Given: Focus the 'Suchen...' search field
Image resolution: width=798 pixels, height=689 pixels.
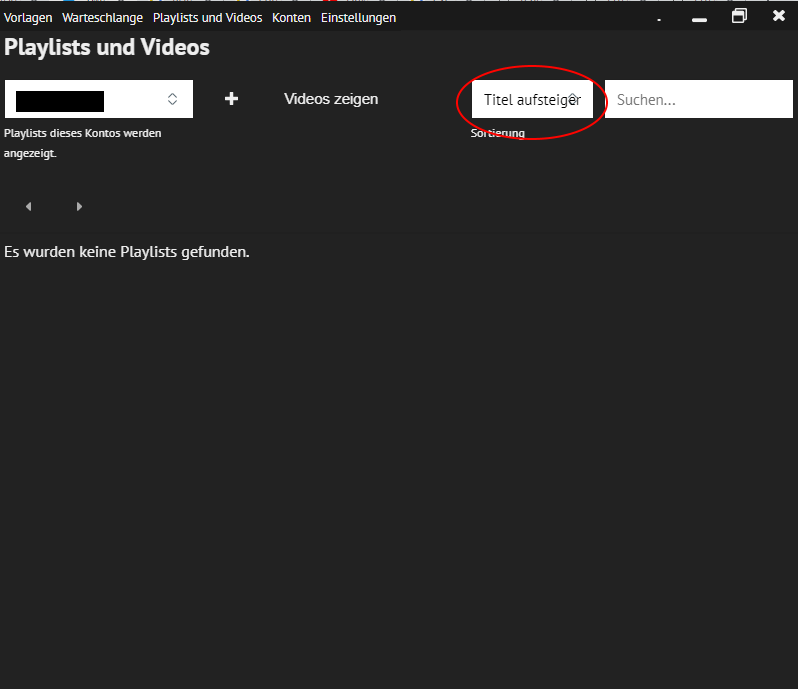Looking at the screenshot, I should pyautogui.click(x=698, y=100).
